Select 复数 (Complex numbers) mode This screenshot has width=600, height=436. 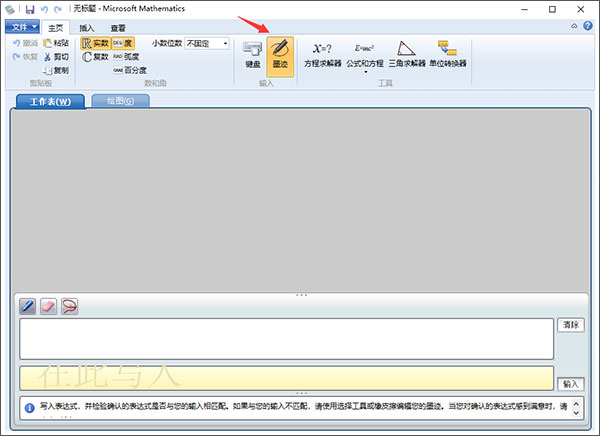tap(96, 57)
